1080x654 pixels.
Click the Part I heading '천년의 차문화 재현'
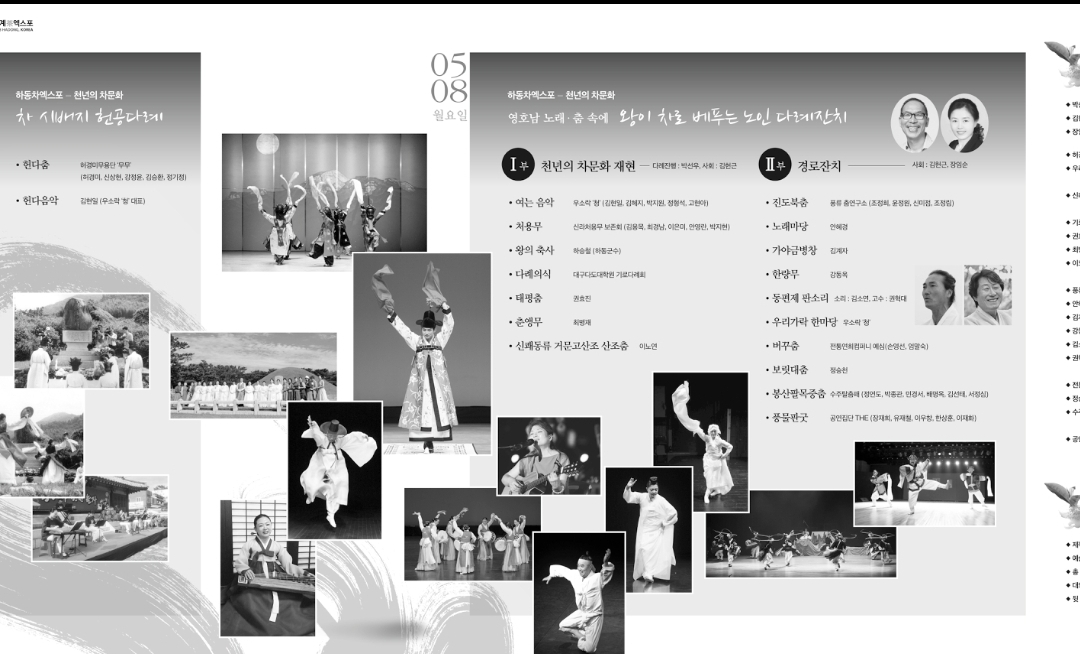click(588, 166)
